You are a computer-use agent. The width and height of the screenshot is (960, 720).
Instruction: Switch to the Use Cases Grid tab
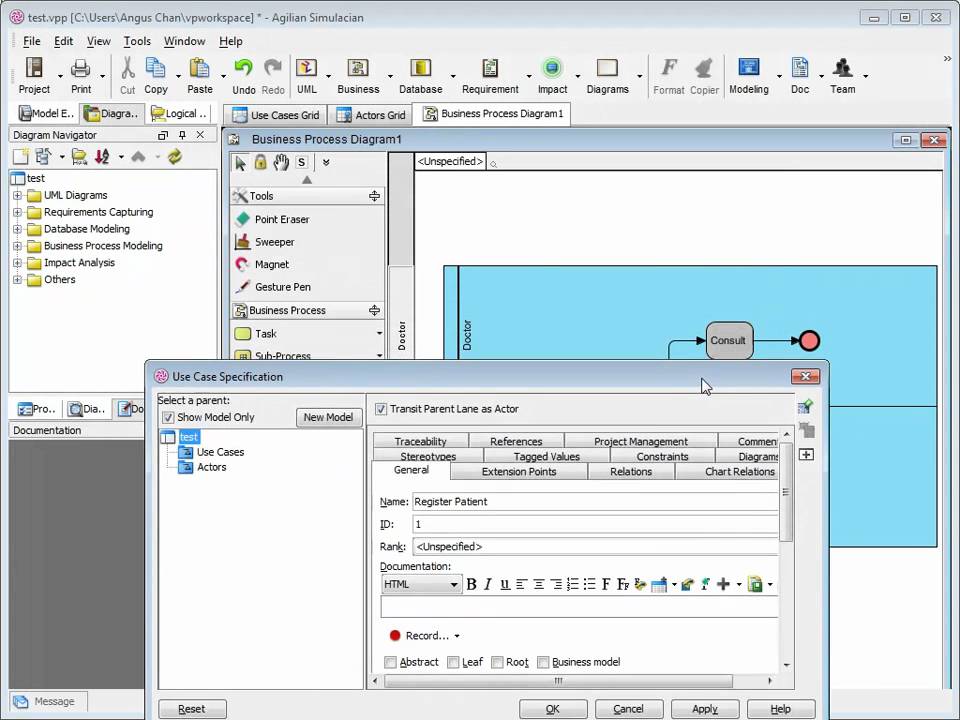pos(276,115)
